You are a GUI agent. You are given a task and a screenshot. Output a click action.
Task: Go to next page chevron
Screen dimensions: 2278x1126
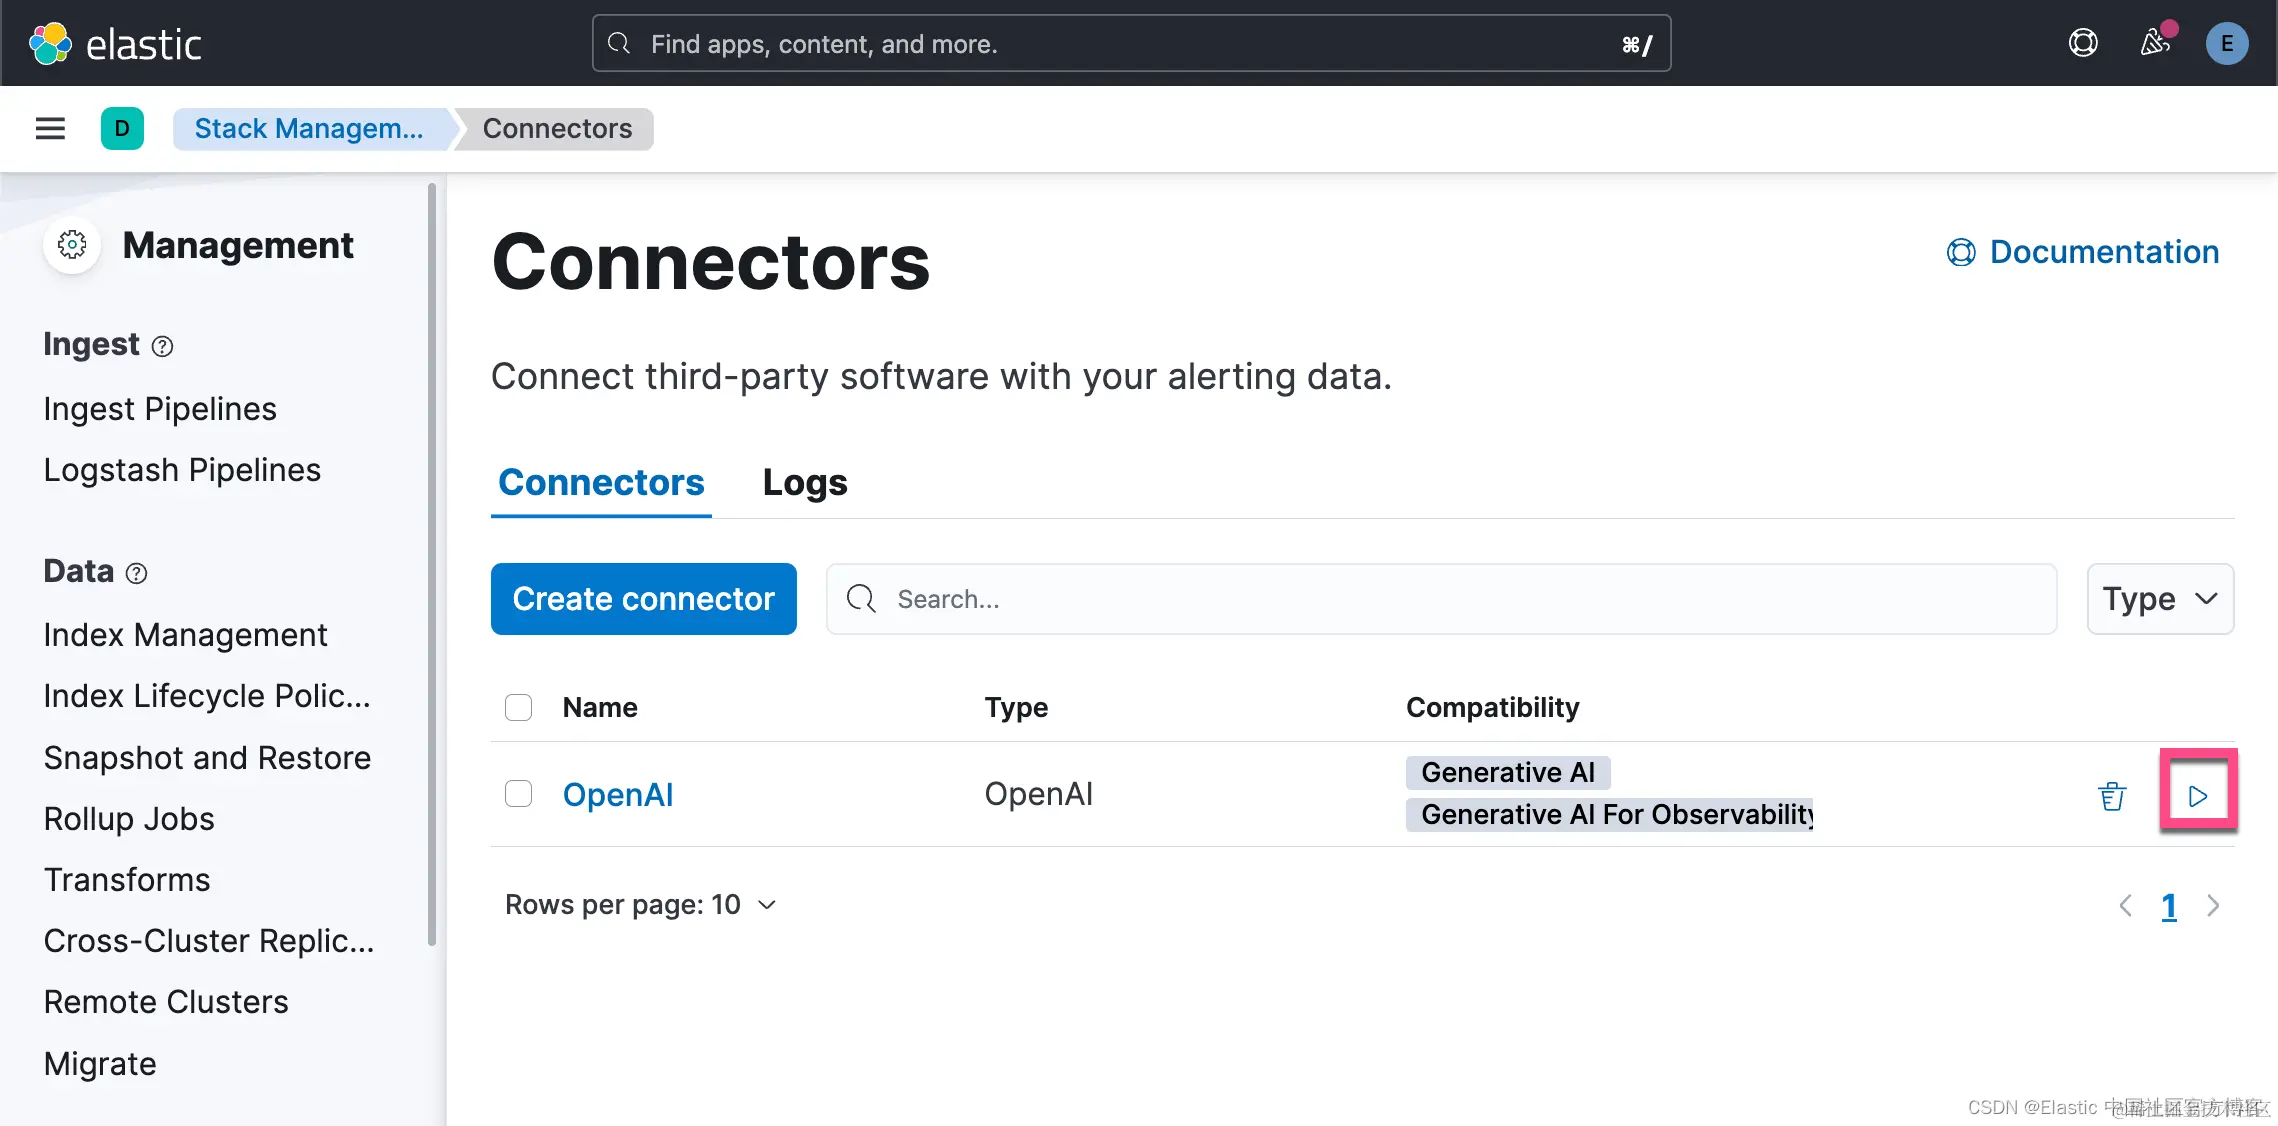pos(2213,906)
